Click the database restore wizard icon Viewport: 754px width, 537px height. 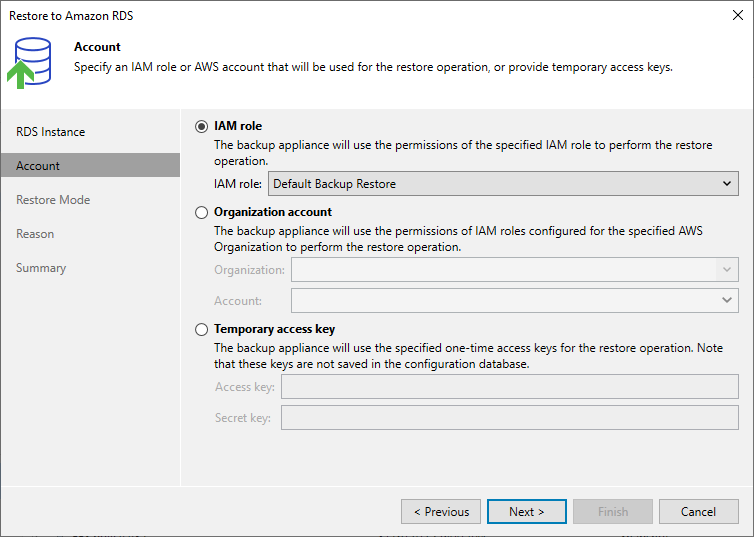click(29, 63)
